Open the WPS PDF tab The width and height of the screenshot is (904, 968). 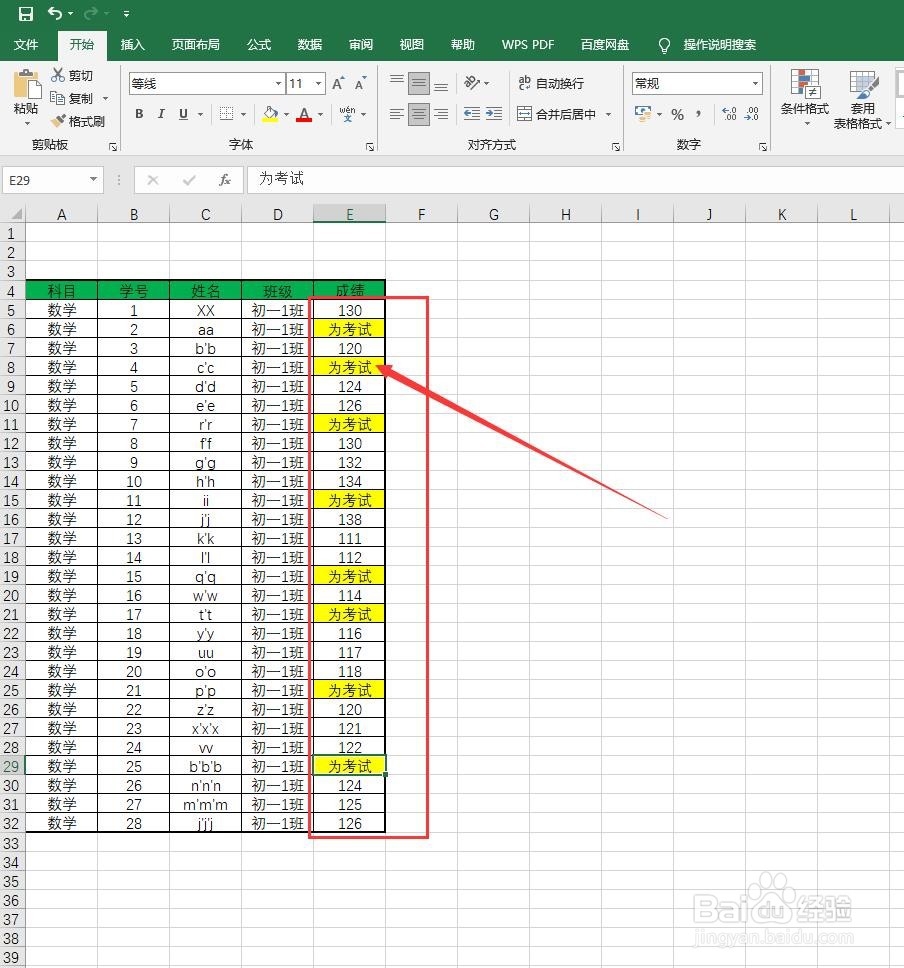click(528, 44)
